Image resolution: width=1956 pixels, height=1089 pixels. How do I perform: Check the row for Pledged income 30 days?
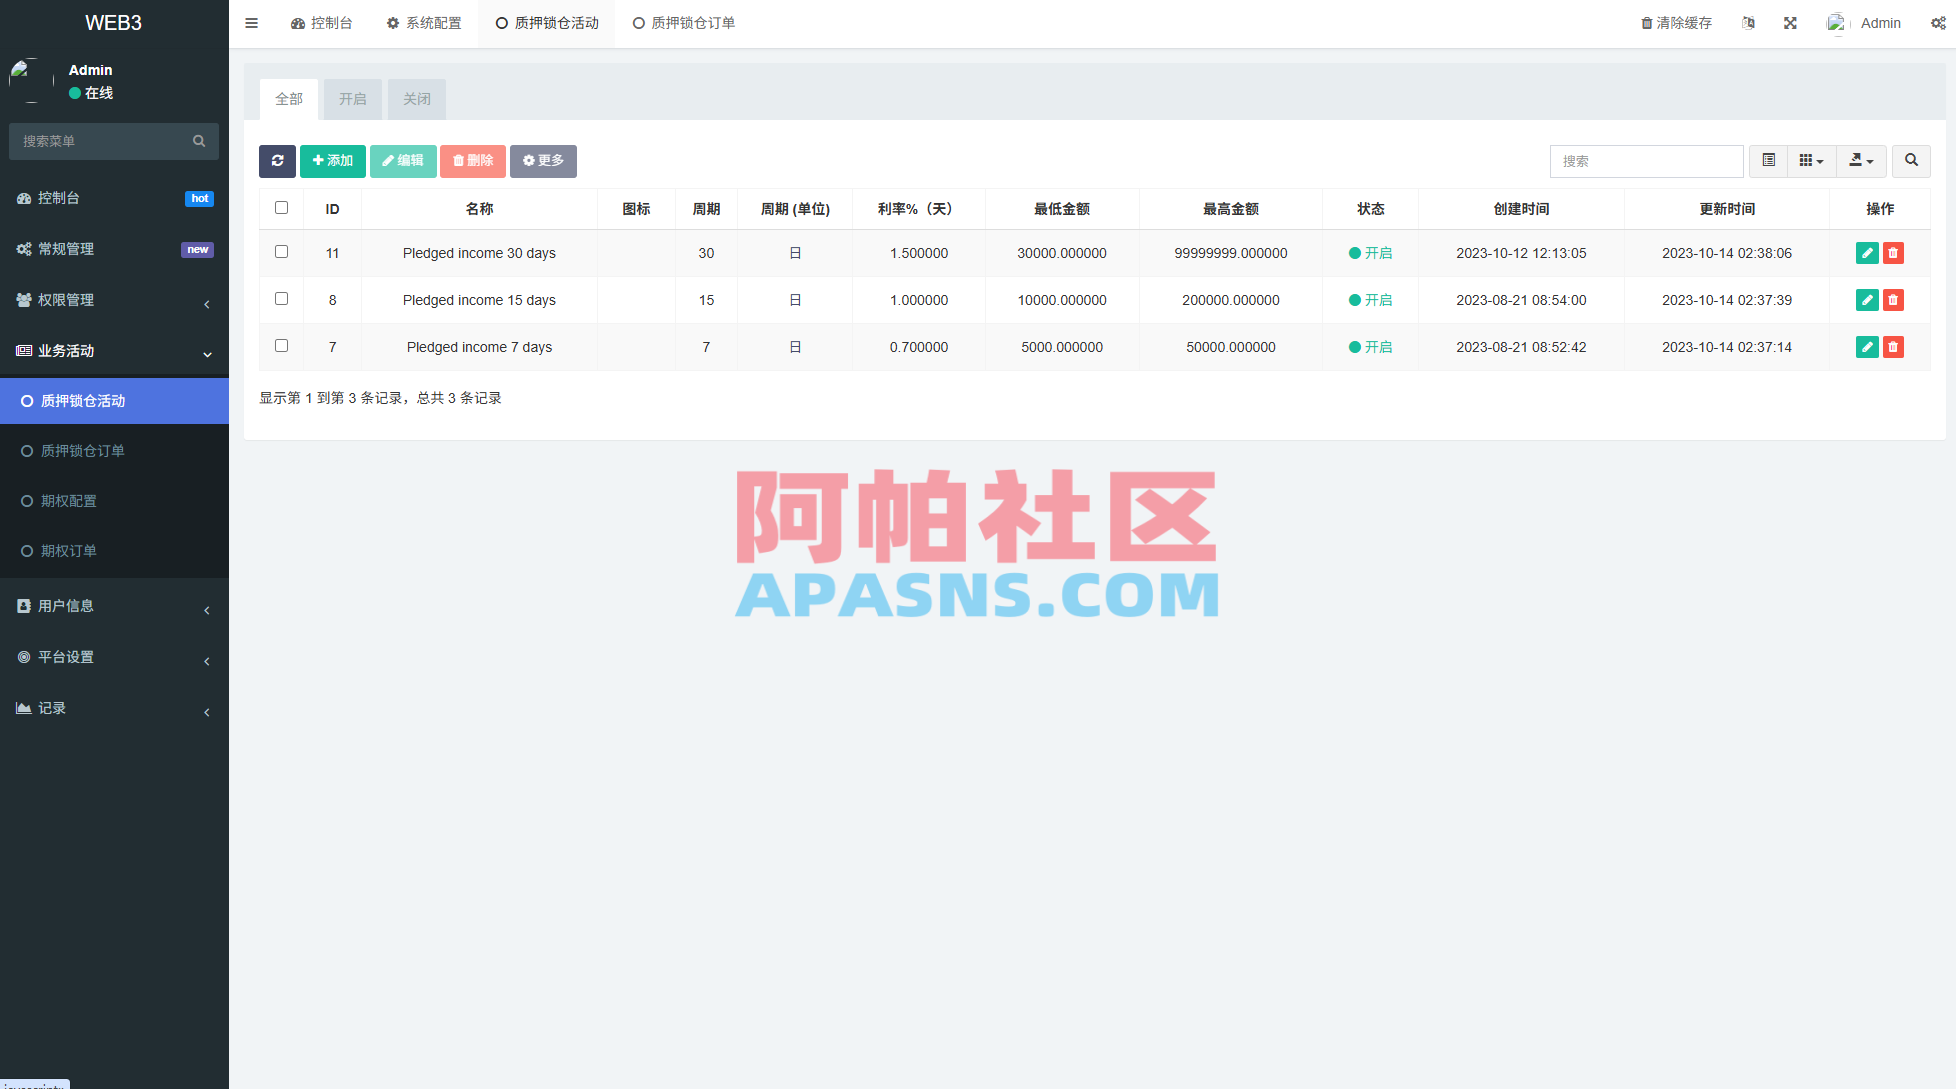coord(281,252)
